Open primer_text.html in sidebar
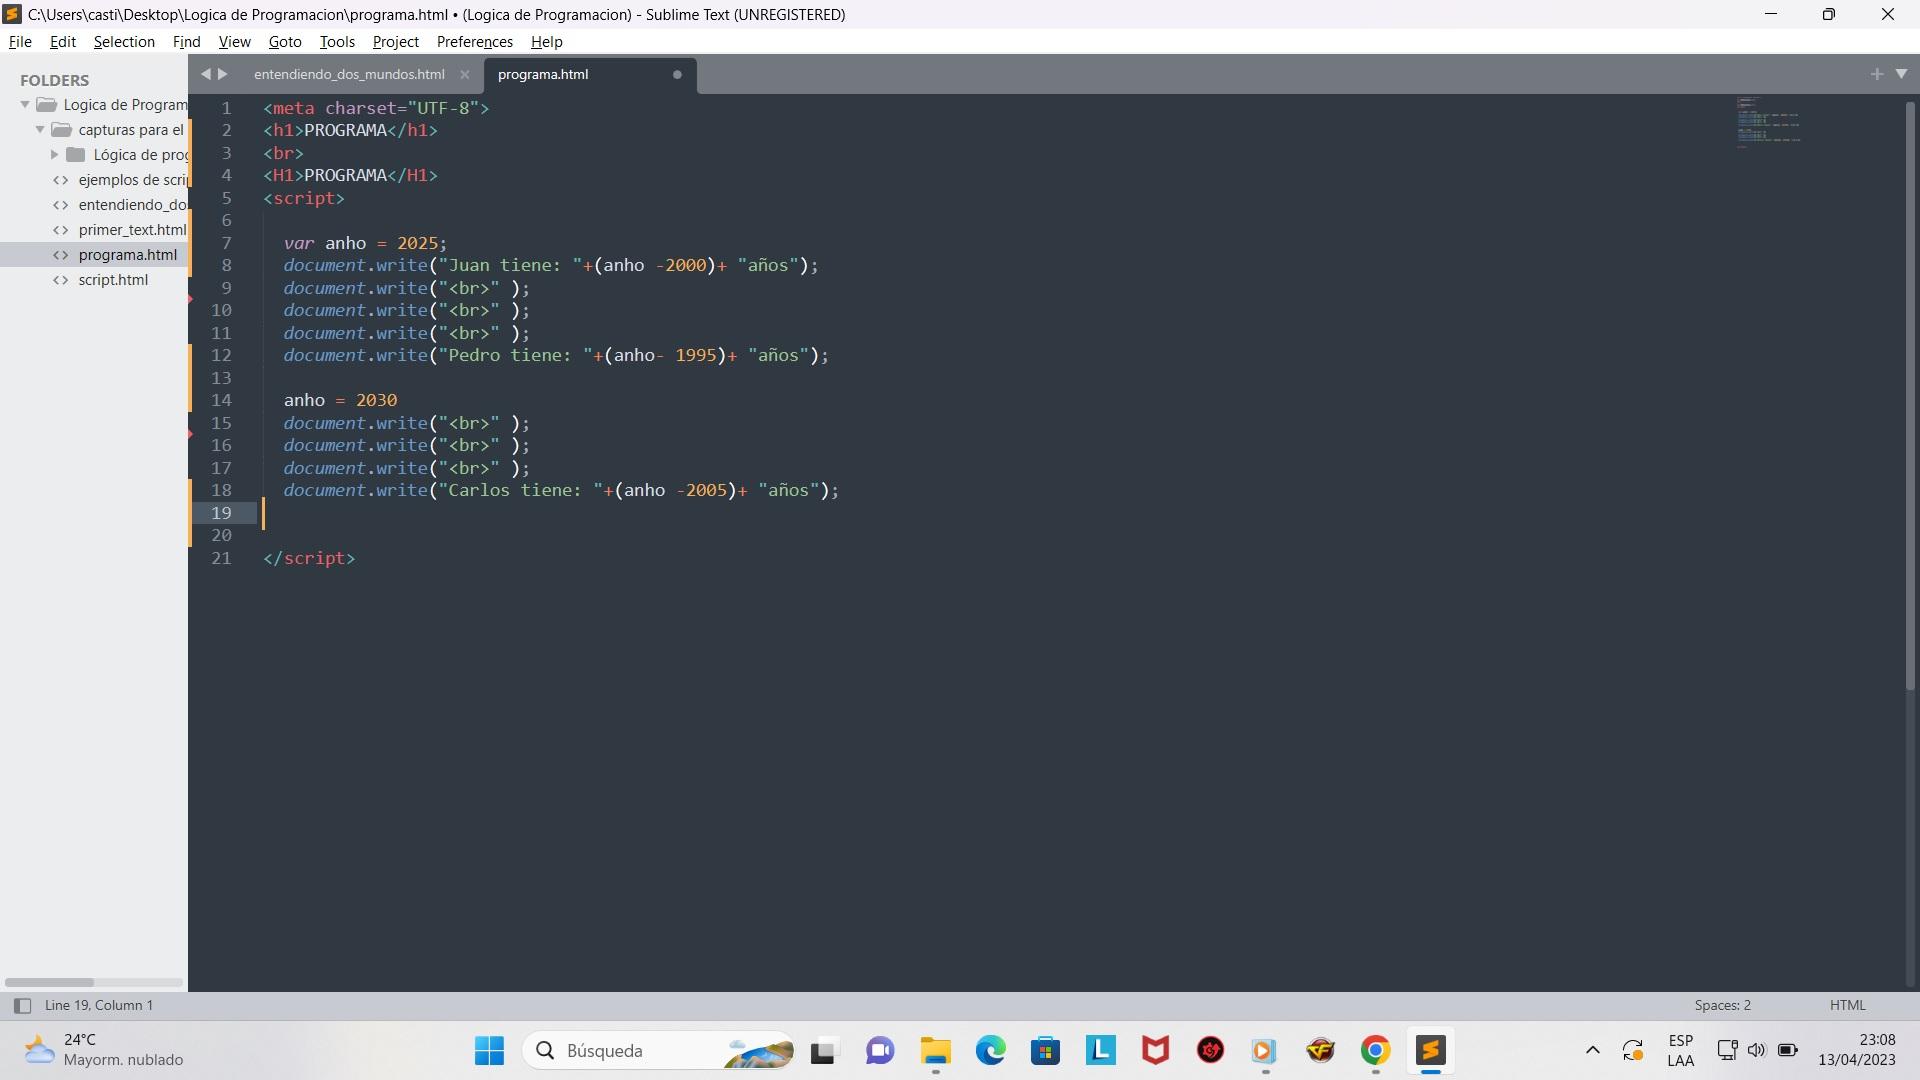1920x1080 pixels. pos(132,230)
